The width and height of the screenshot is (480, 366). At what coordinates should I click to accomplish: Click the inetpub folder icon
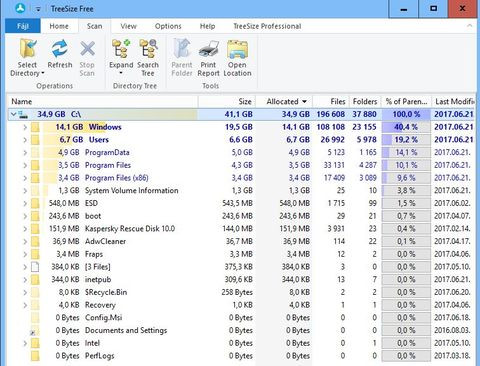pyautogui.click(x=35, y=280)
